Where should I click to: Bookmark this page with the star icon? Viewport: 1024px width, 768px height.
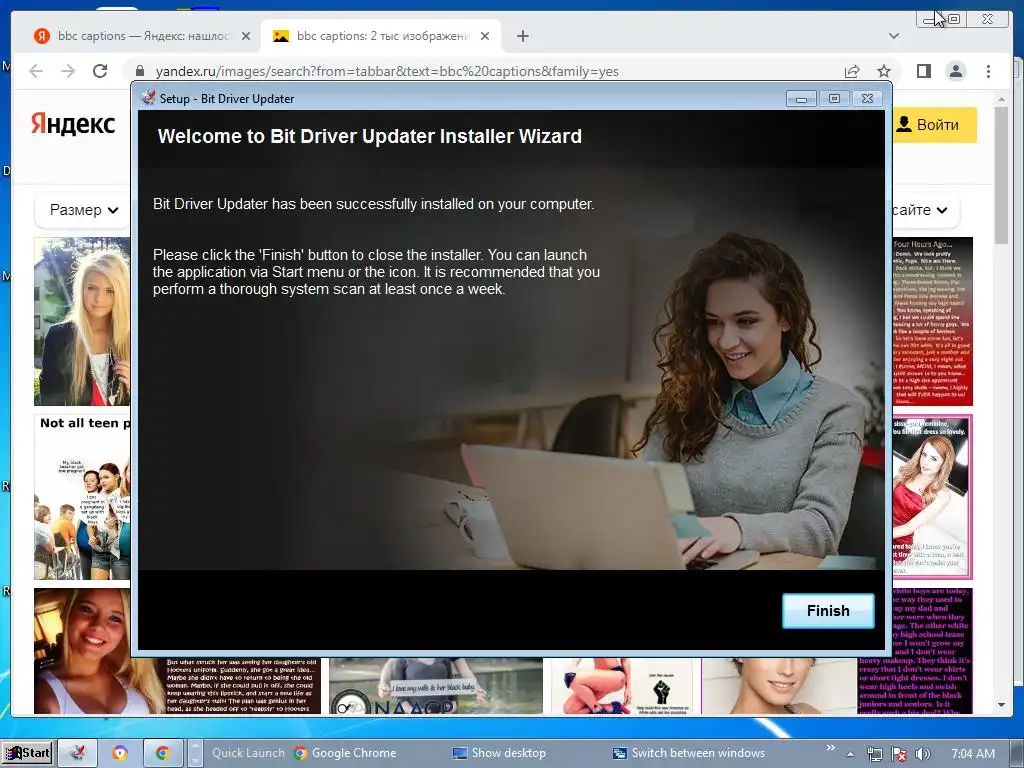click(x=884, y=71)
